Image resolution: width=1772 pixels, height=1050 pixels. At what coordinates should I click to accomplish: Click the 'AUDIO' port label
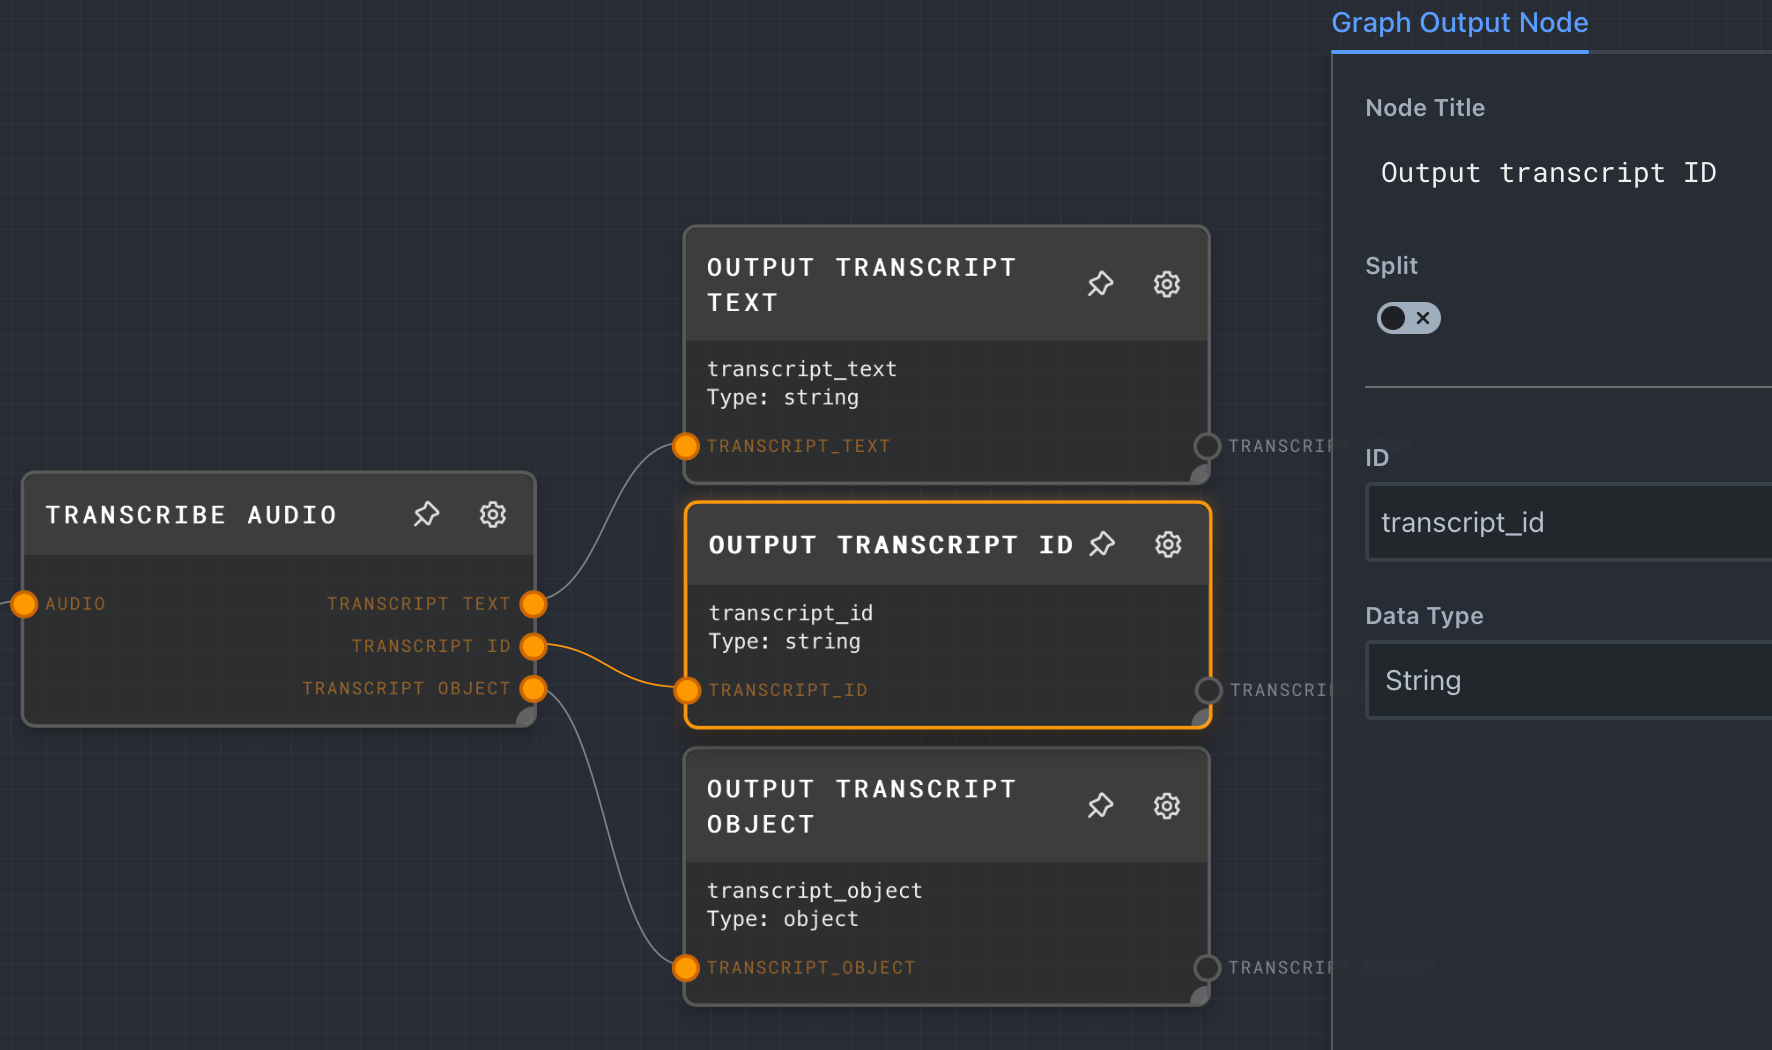point(75,604)
